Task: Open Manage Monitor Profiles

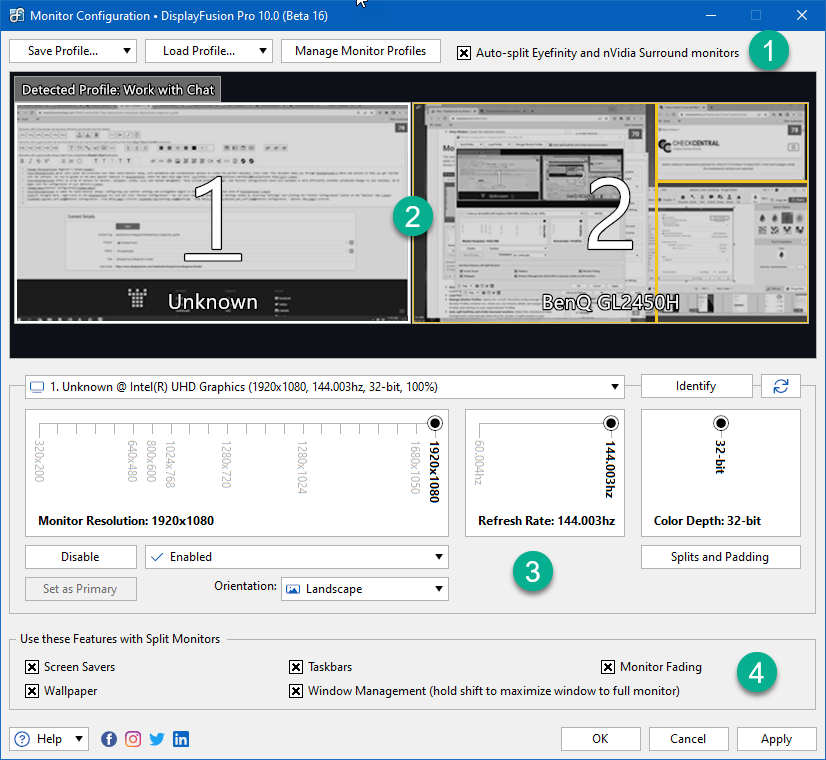Action: 361,51
